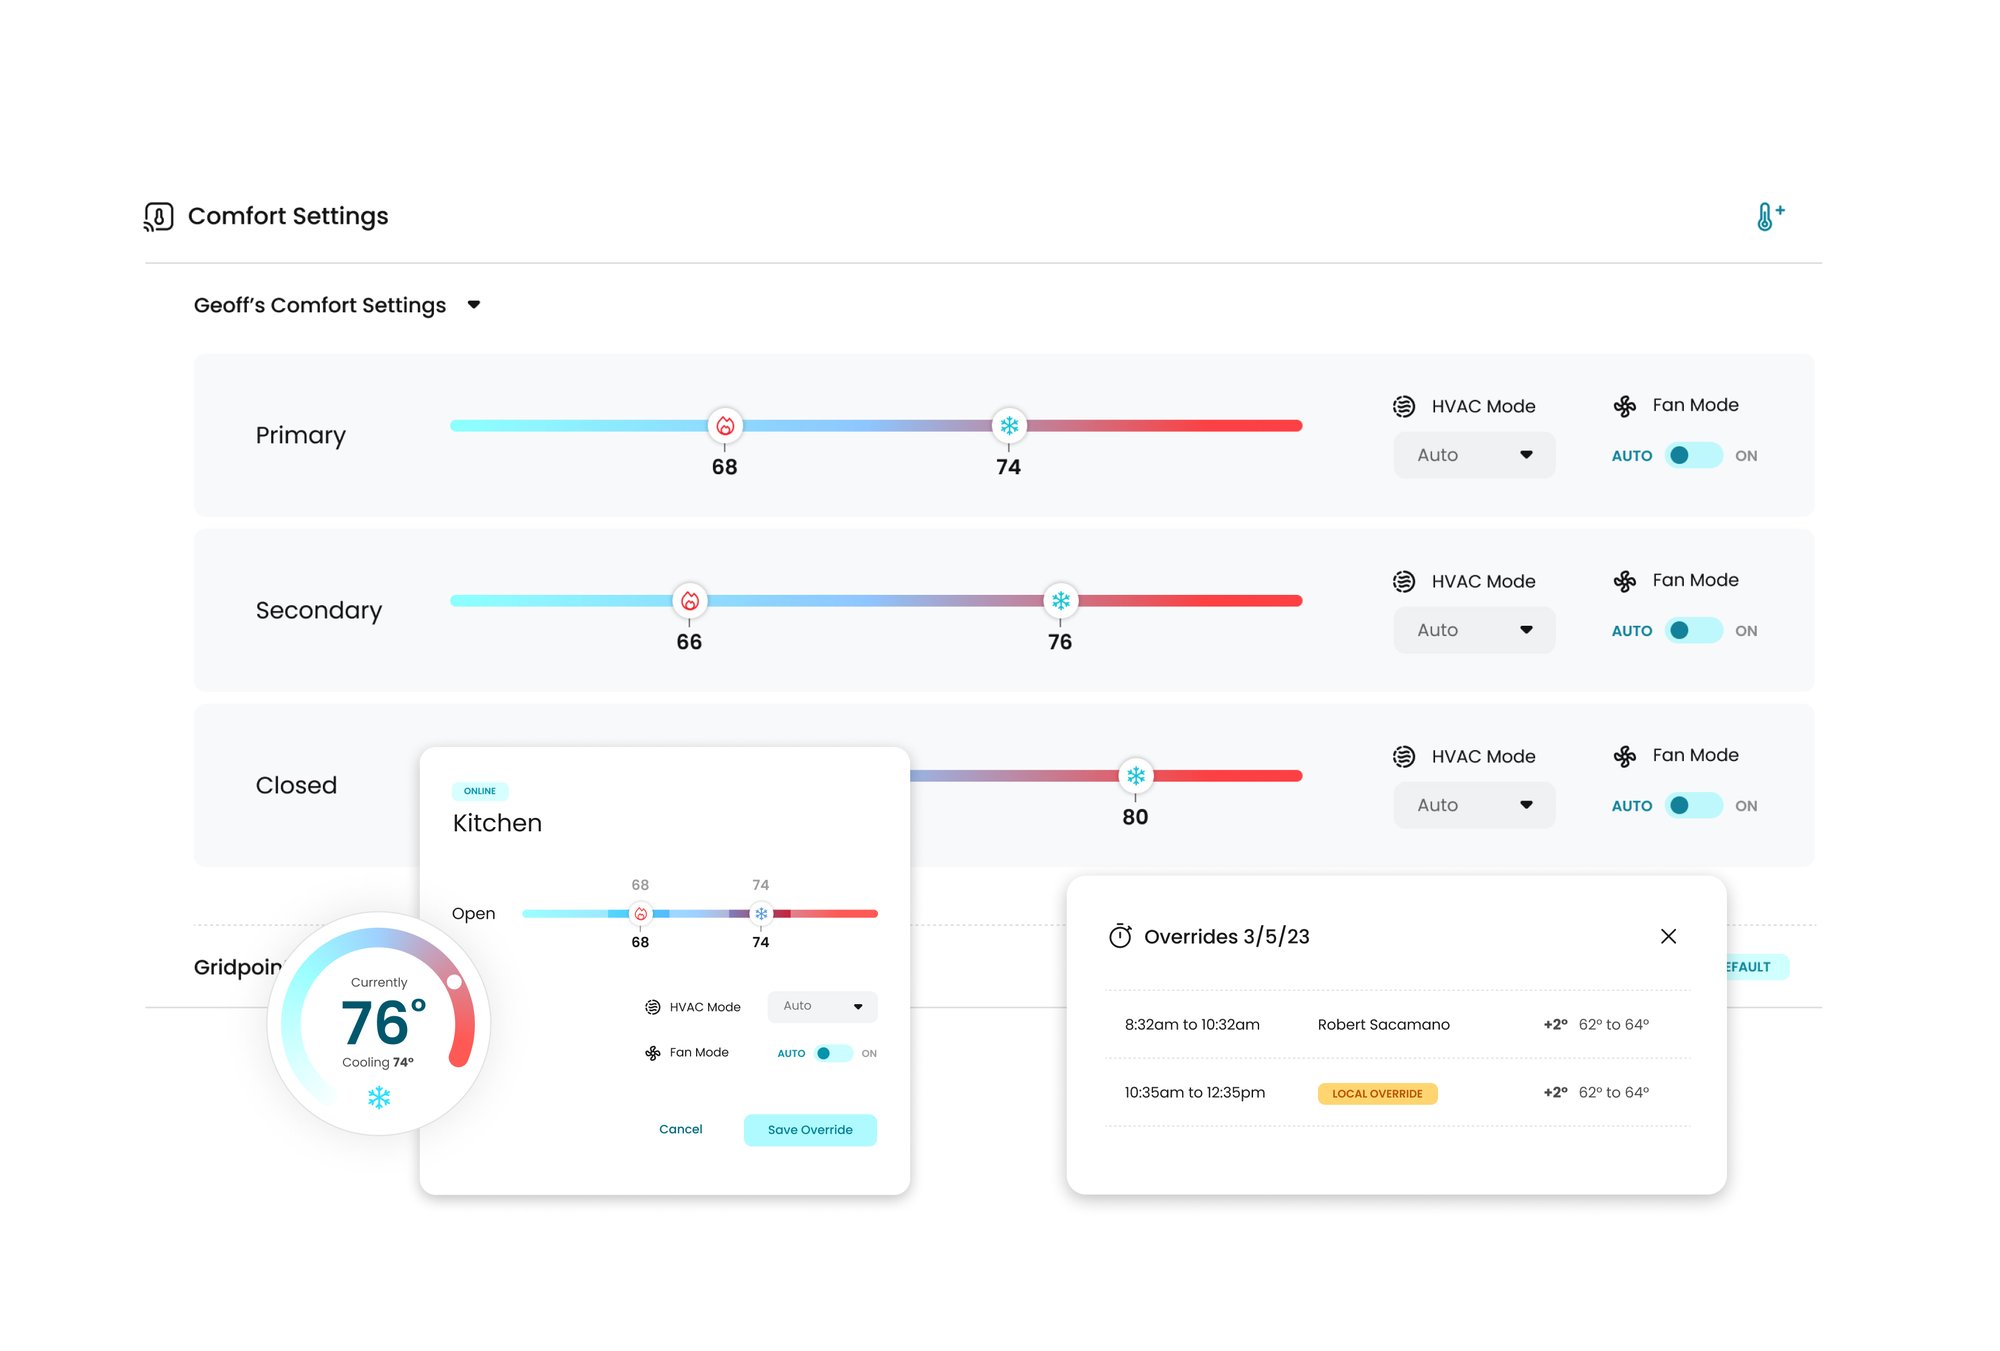The image size is (2000, 1351).
Task: Close the Overrides 3/5/23 panel
Action: pos(1668,936)
